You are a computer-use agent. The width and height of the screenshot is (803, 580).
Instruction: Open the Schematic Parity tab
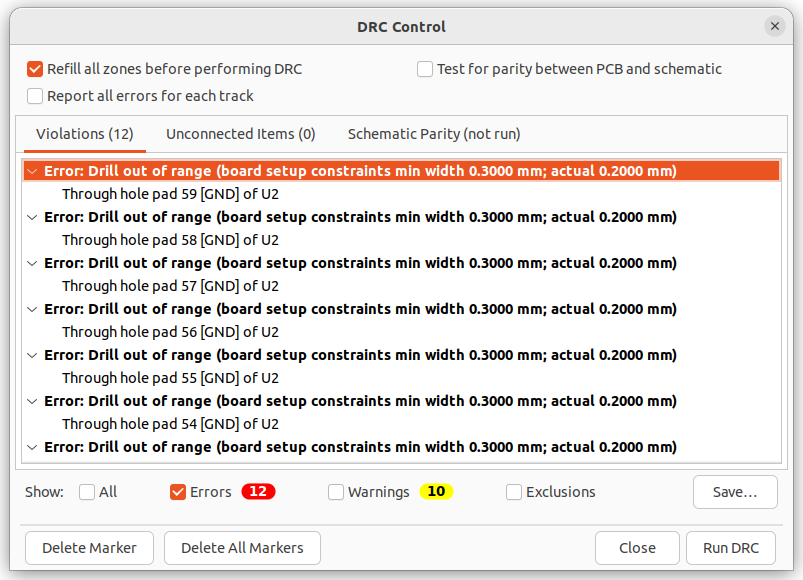point(434,134)
